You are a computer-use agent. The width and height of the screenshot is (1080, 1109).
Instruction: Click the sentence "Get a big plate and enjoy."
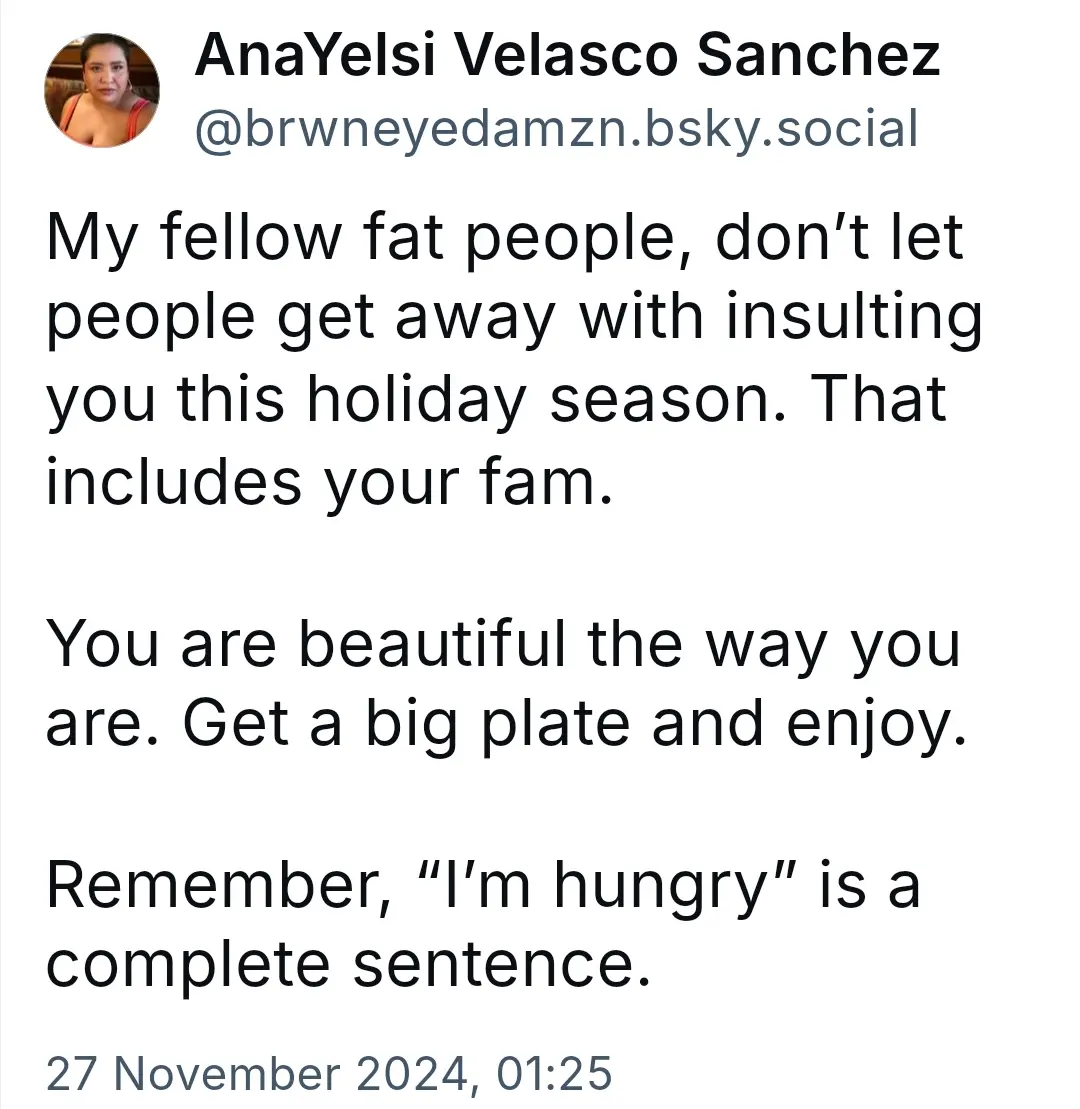575,724
